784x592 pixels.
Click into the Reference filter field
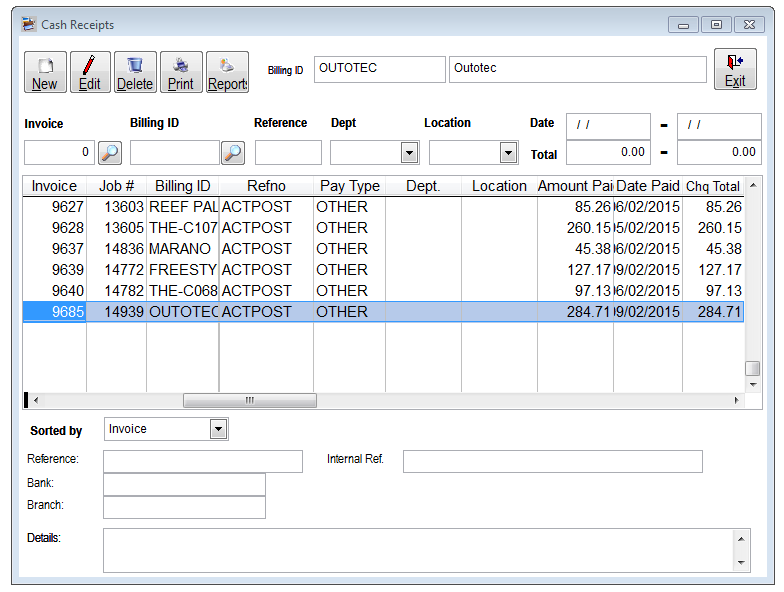click(288, 153)
